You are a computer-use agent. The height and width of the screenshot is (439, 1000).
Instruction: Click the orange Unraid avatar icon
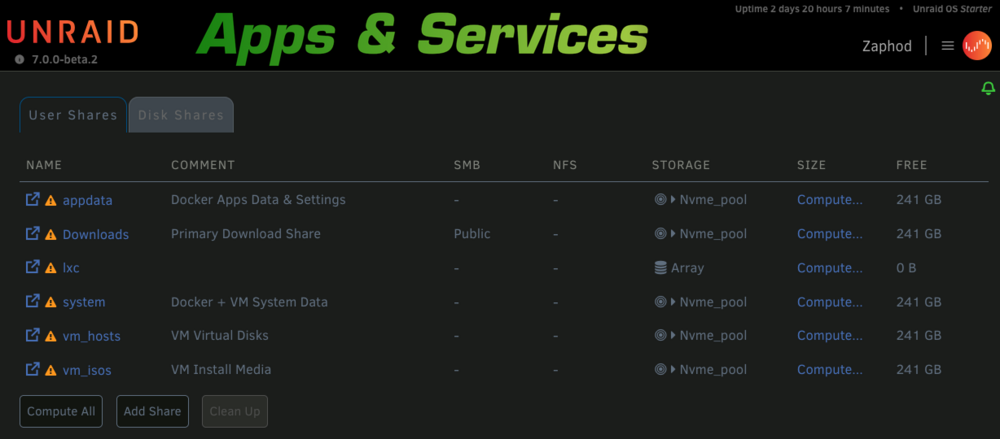(977, 46)
